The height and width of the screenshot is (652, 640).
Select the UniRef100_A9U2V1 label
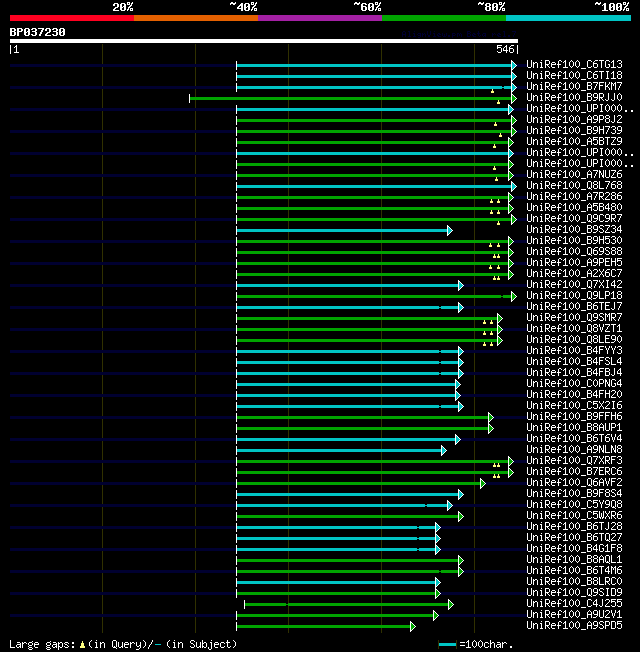pyautogui.click(x=574, y=615)
